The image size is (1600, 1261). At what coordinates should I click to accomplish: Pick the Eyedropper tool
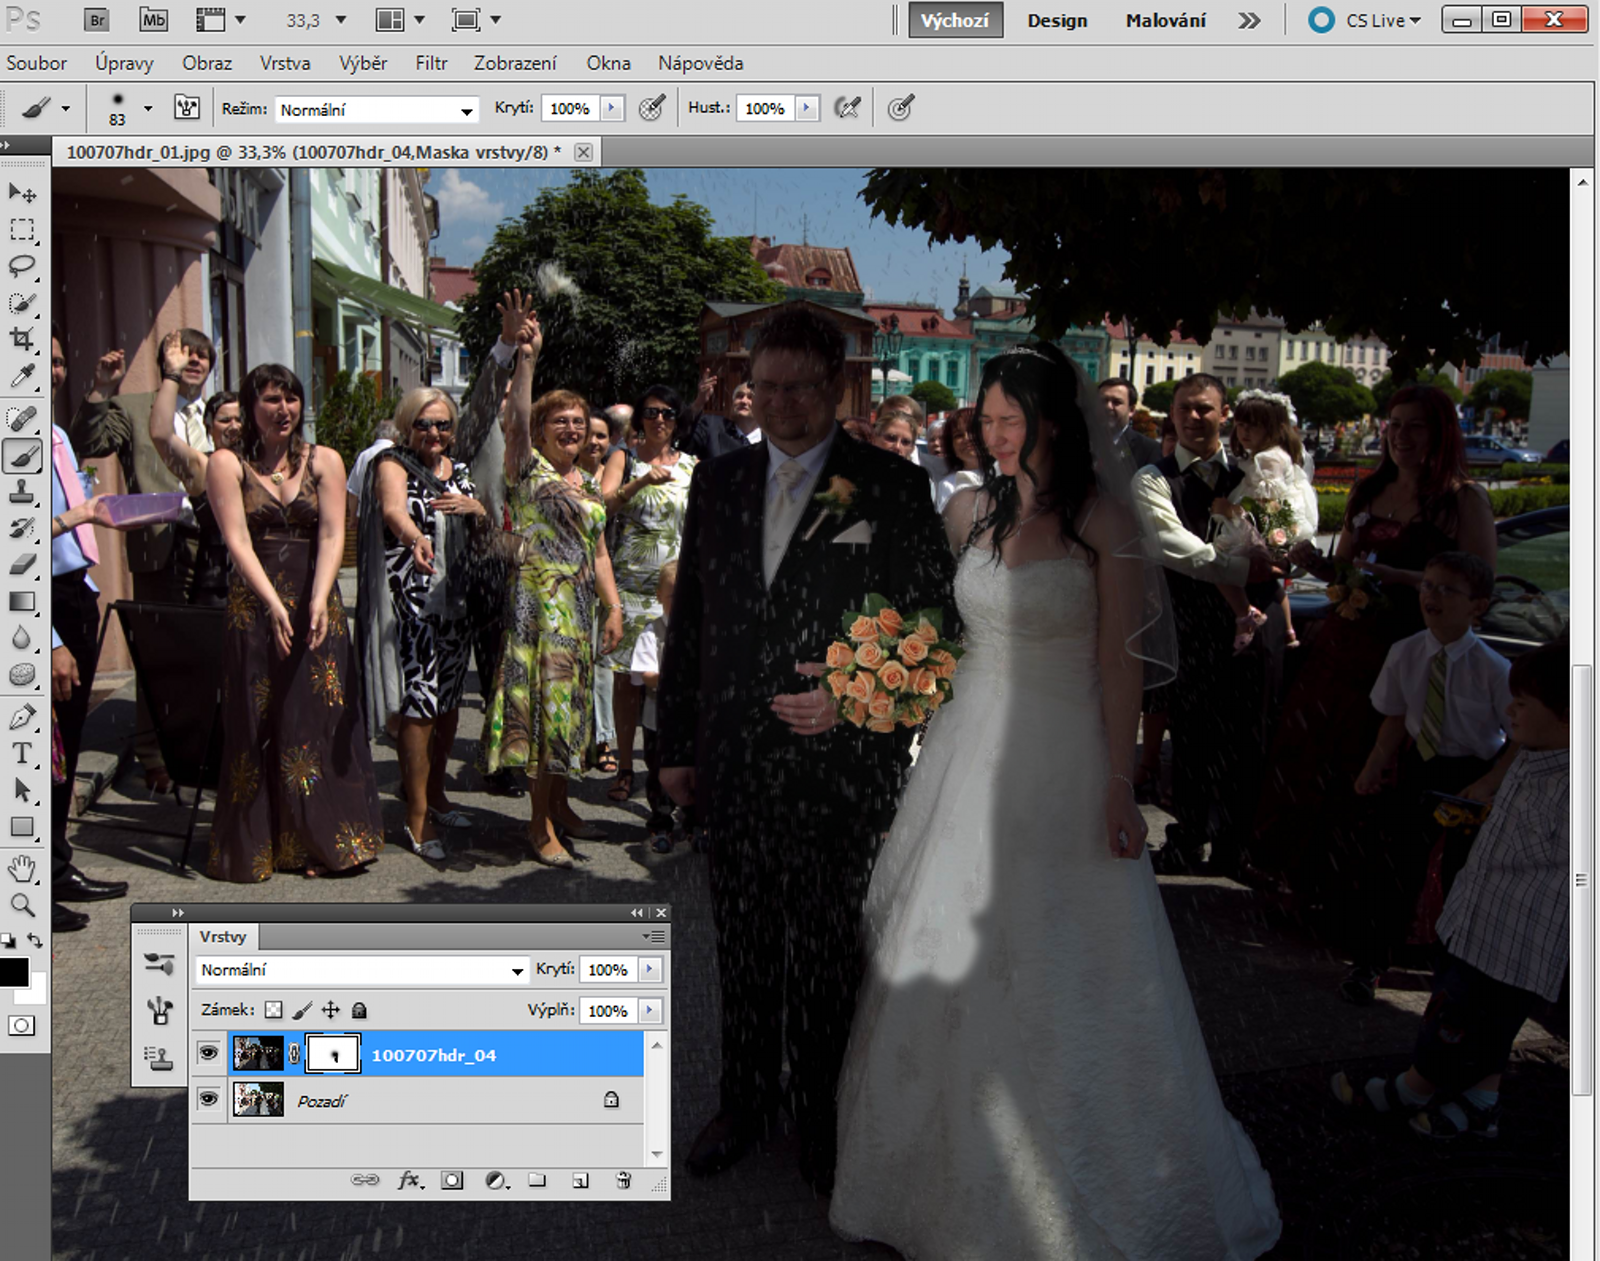pyautogui.click(x=22, y=377)
